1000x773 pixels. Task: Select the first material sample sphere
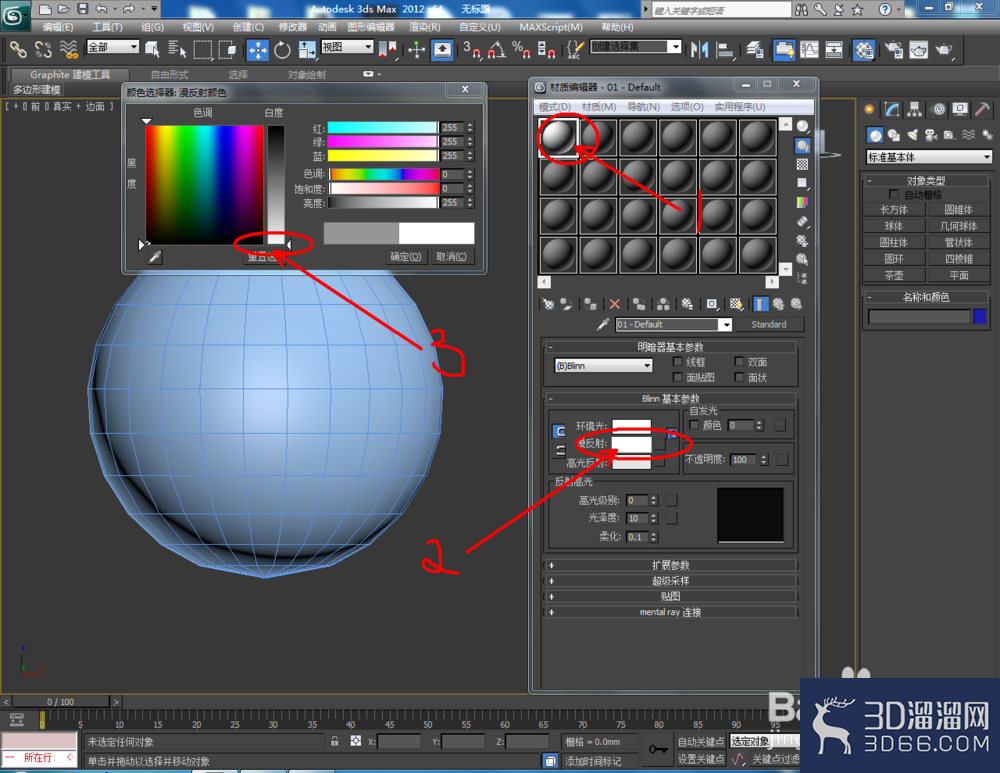[x=559, y=137]
